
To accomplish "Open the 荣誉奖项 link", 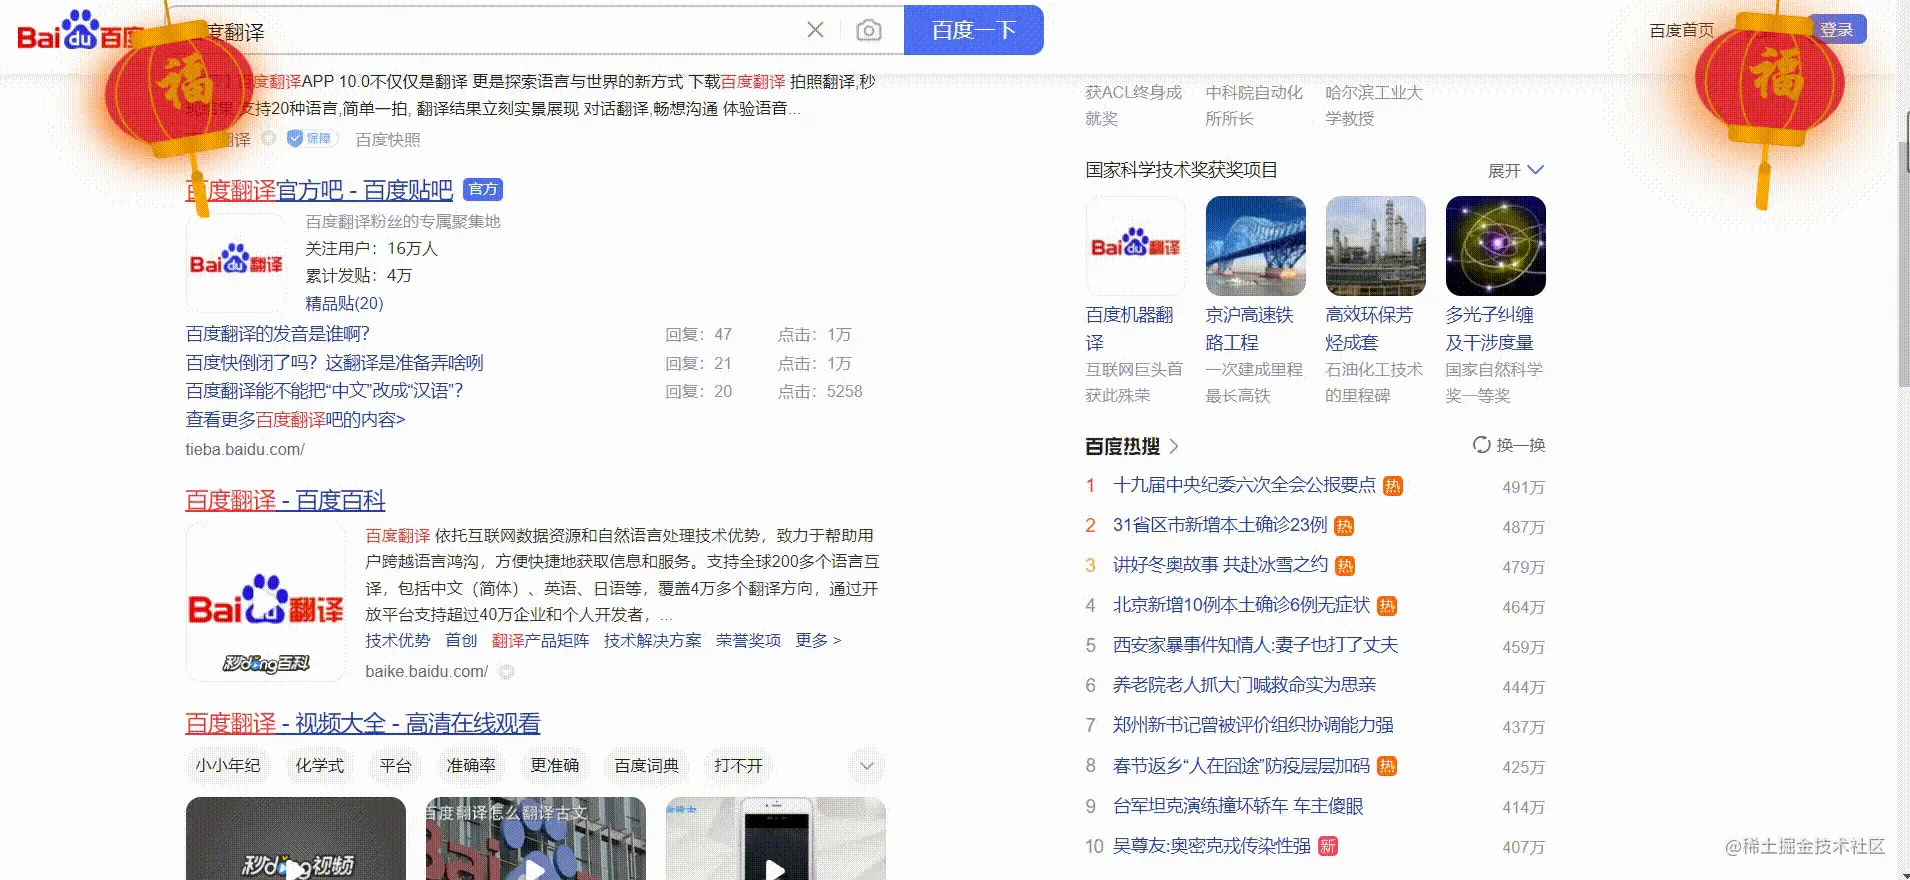I will pos(748,640).
